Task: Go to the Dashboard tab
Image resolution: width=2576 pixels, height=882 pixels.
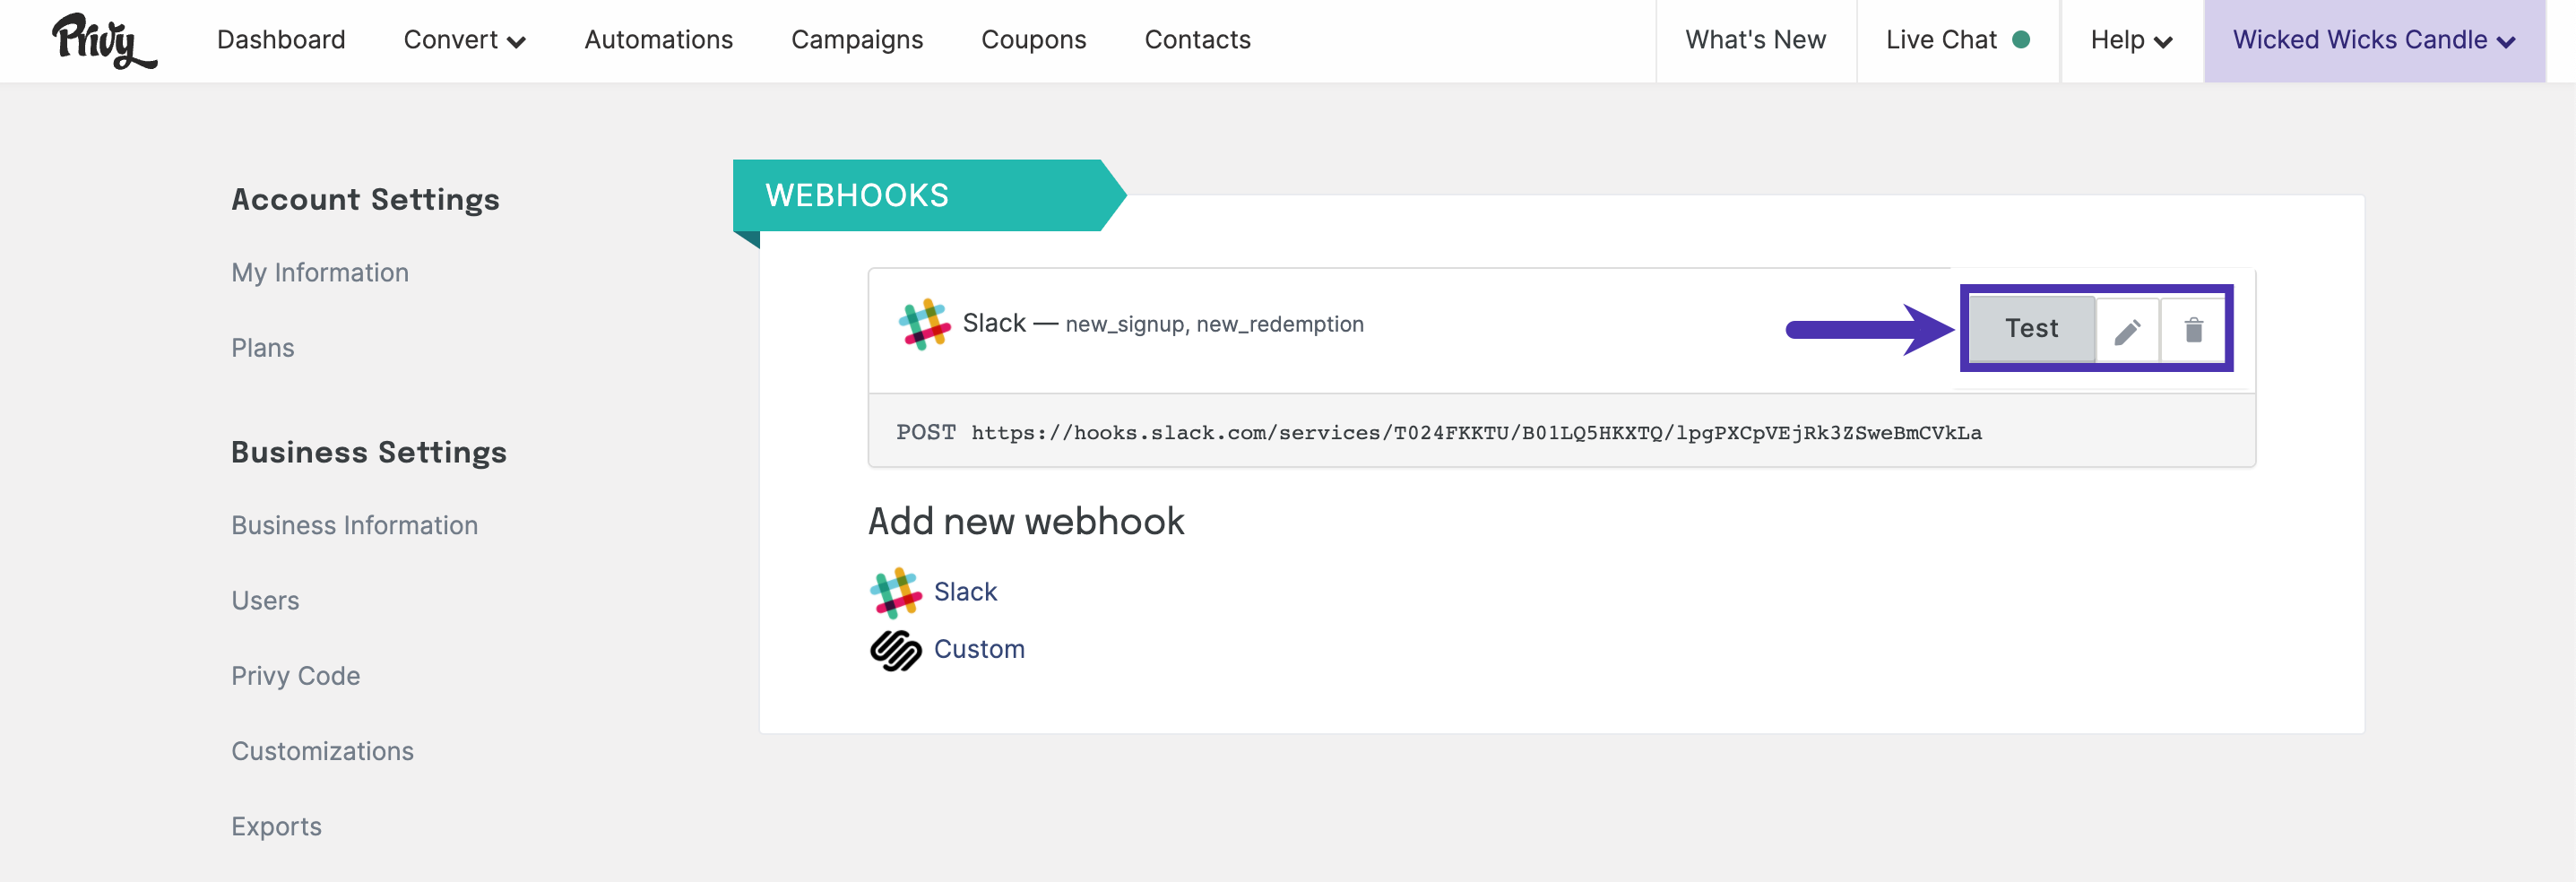Action: point(281,40)
